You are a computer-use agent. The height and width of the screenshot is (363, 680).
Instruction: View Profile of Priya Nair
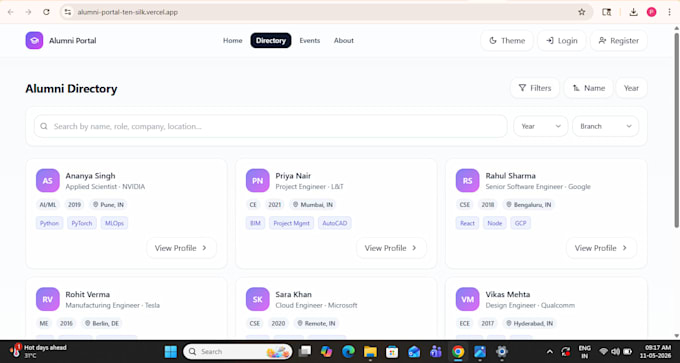[391, 248]
